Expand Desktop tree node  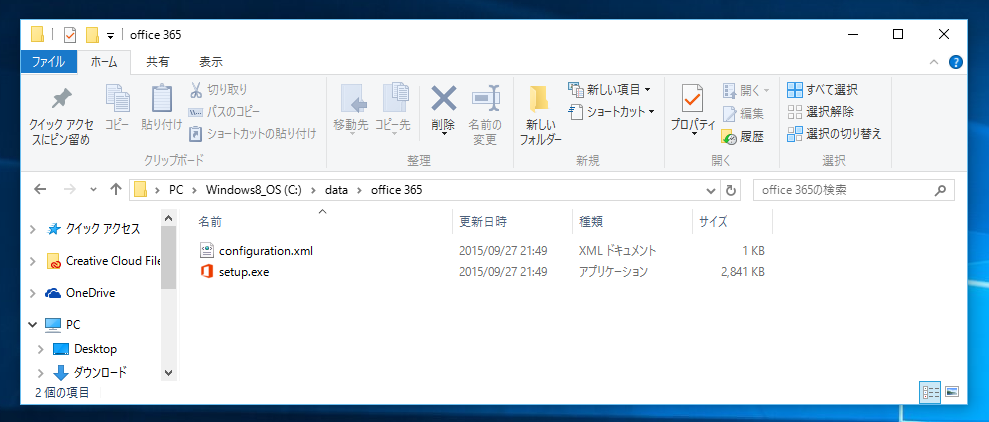[41, 349]
